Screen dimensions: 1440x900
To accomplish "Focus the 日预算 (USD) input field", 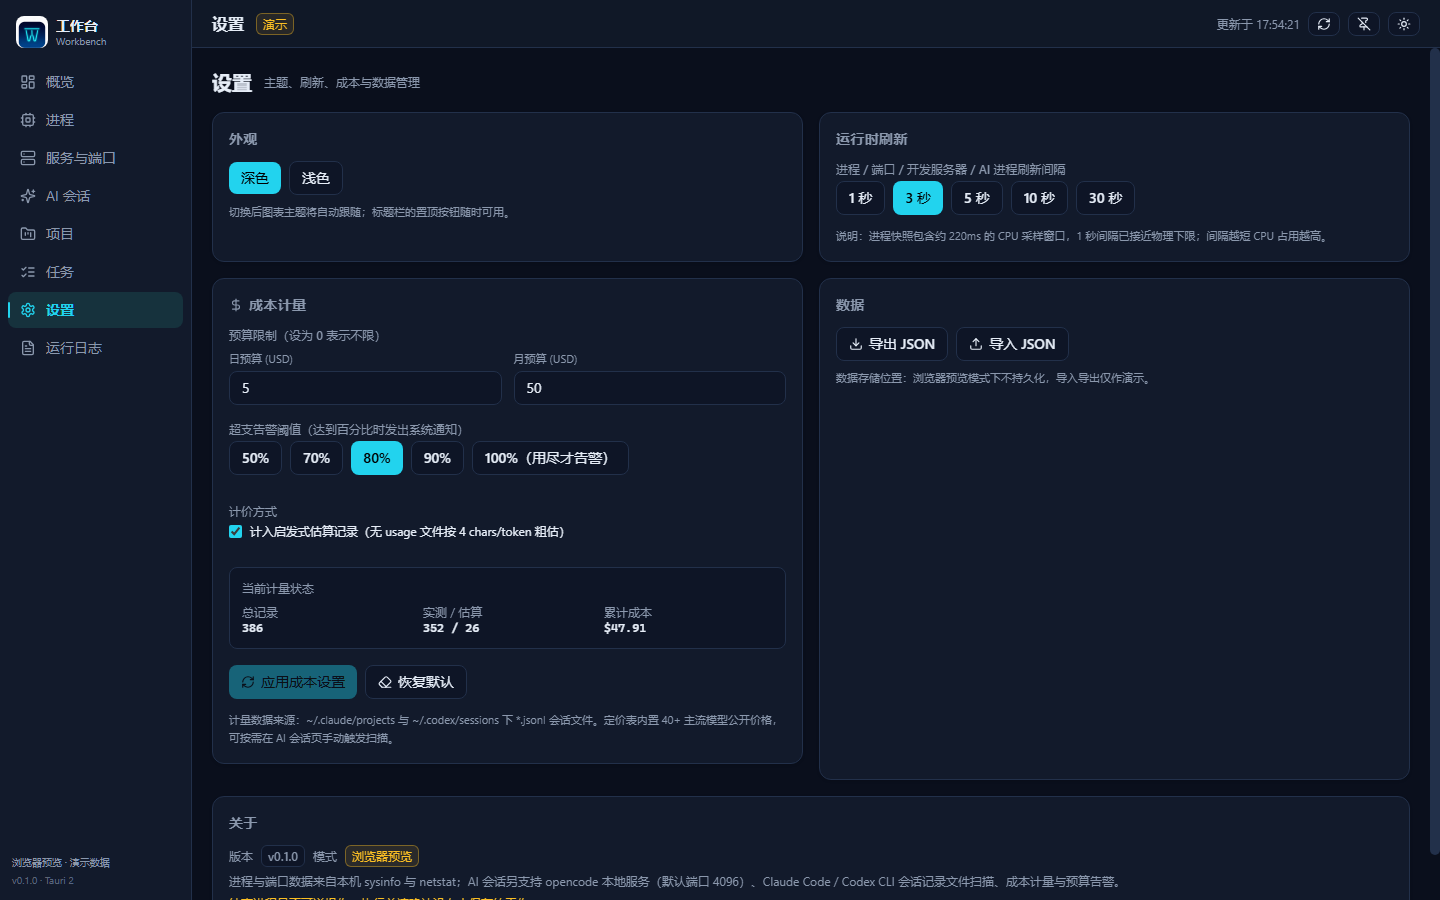I will point(365,388).
